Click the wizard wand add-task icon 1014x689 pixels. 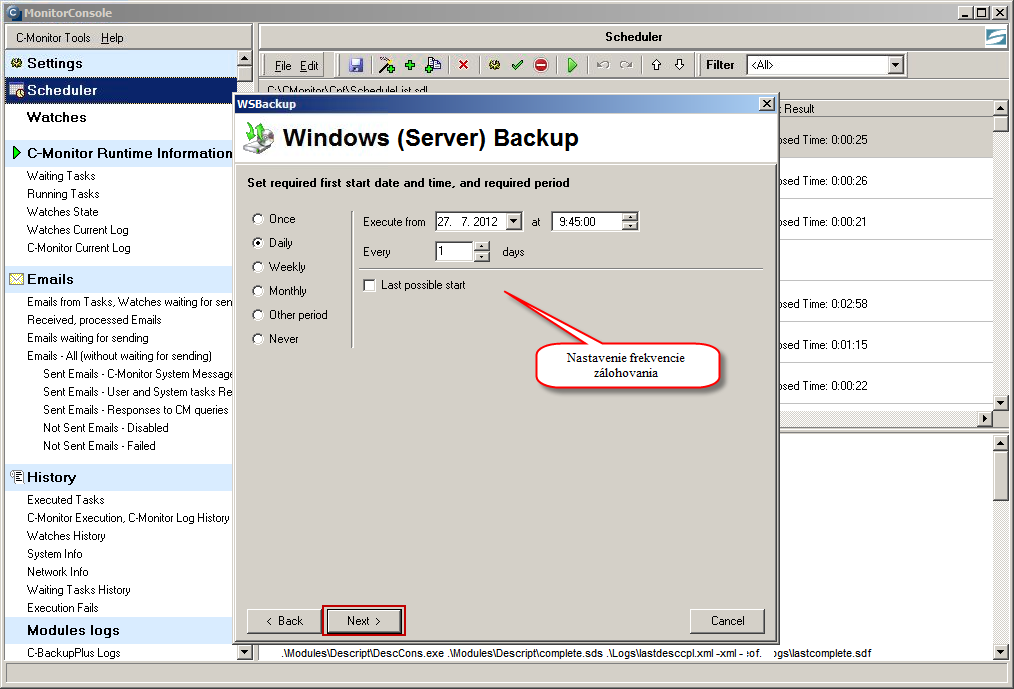click(387, 65)
